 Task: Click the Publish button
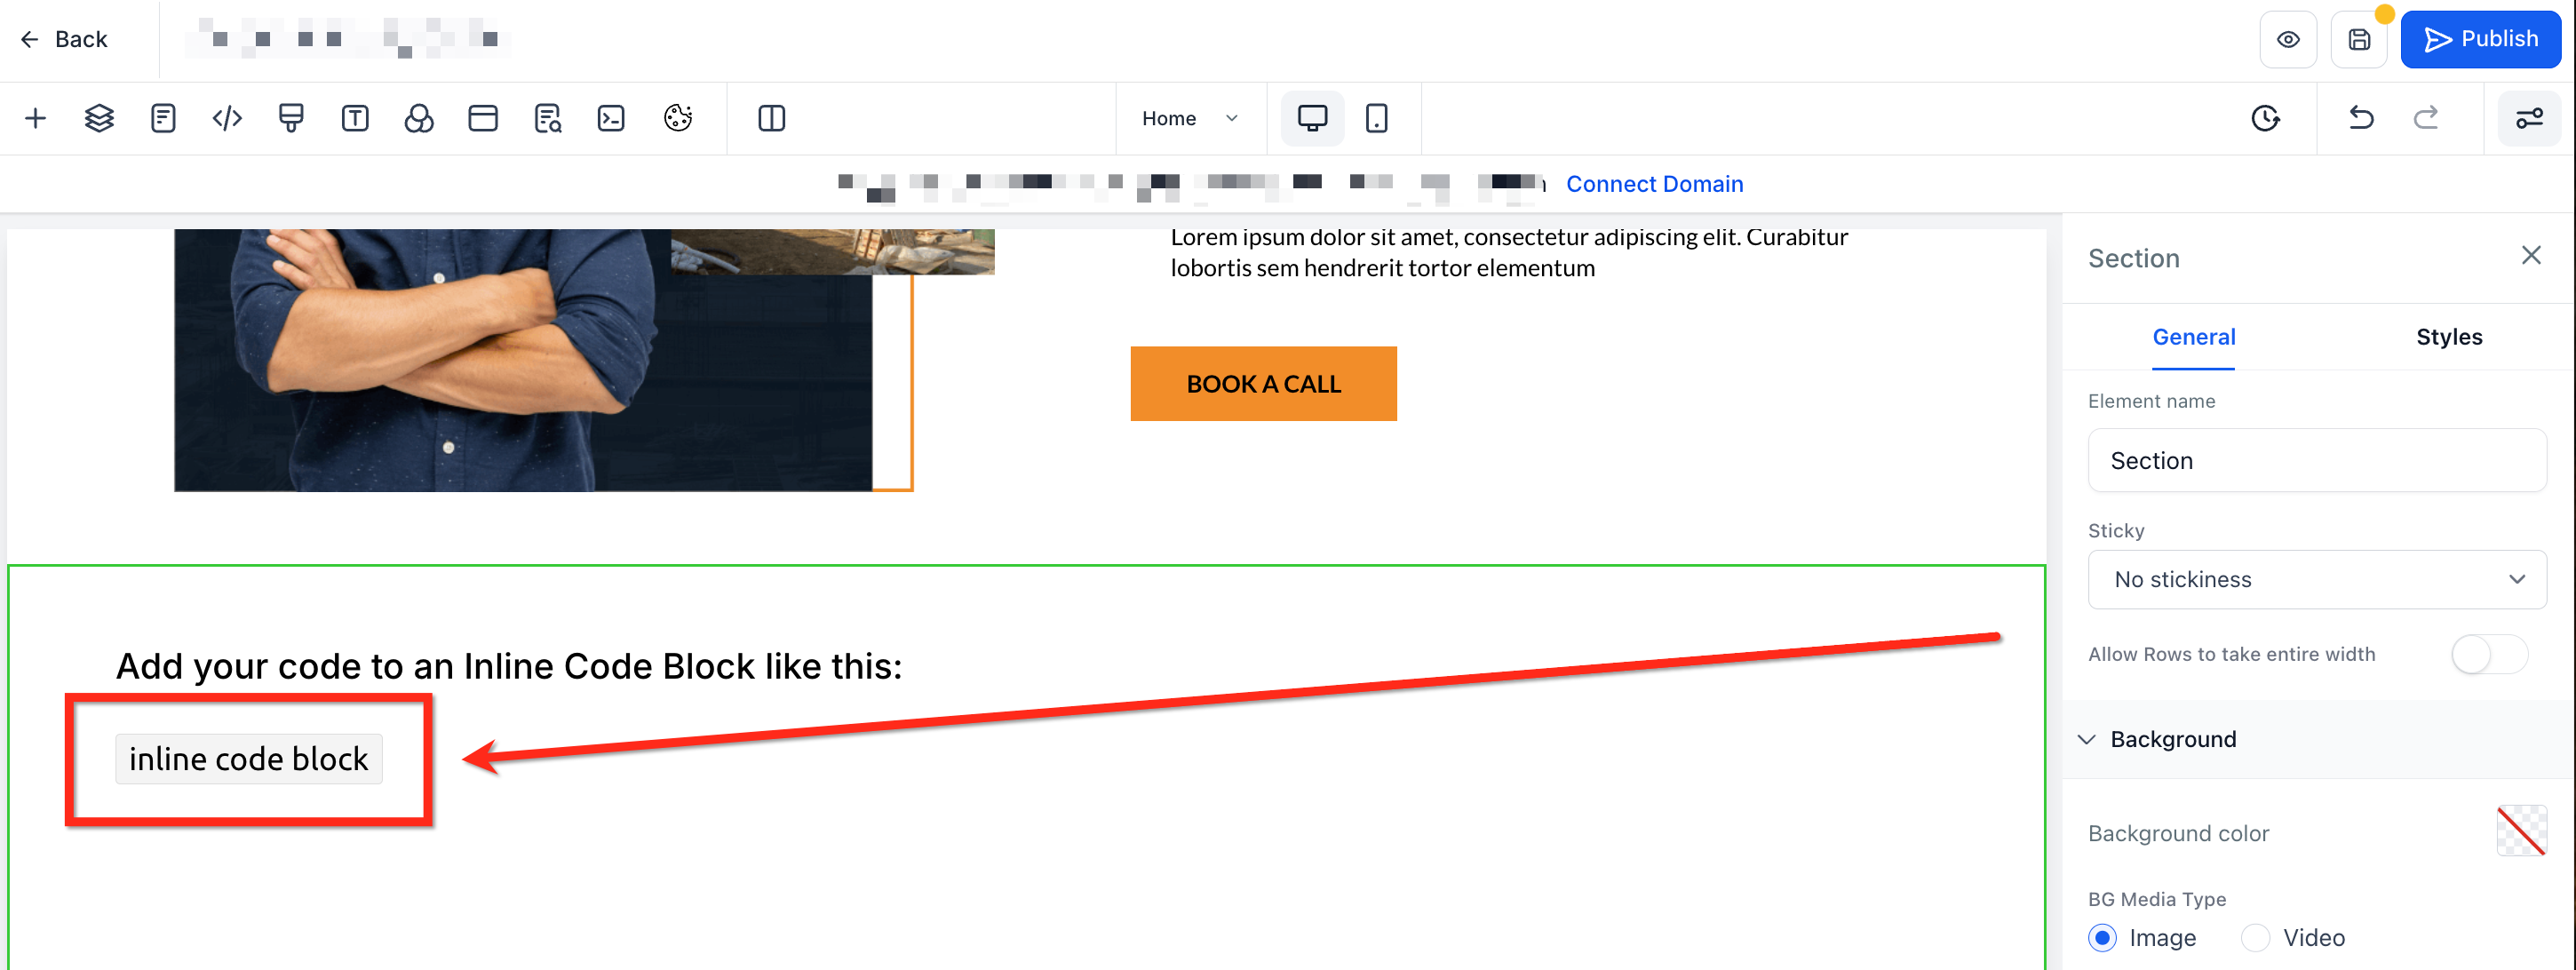point(2480,40)
